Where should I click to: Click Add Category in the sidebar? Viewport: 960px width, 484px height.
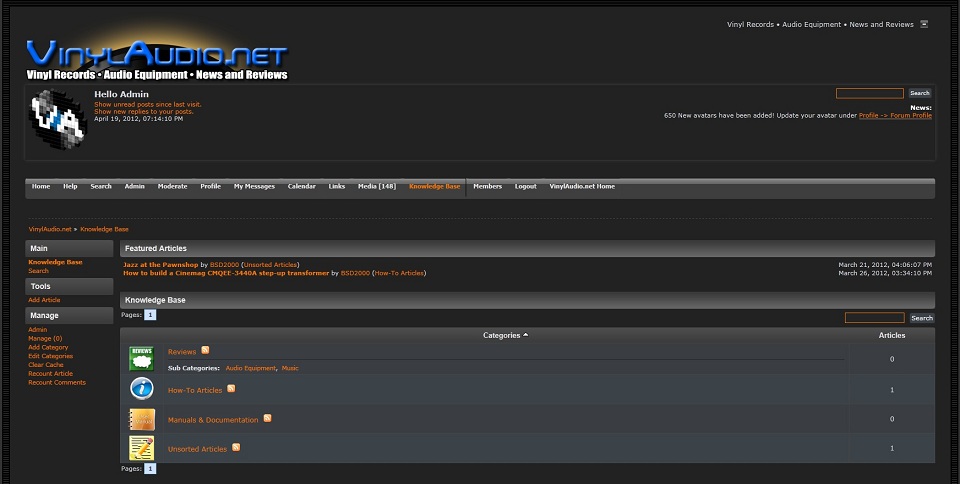[48, 347]
